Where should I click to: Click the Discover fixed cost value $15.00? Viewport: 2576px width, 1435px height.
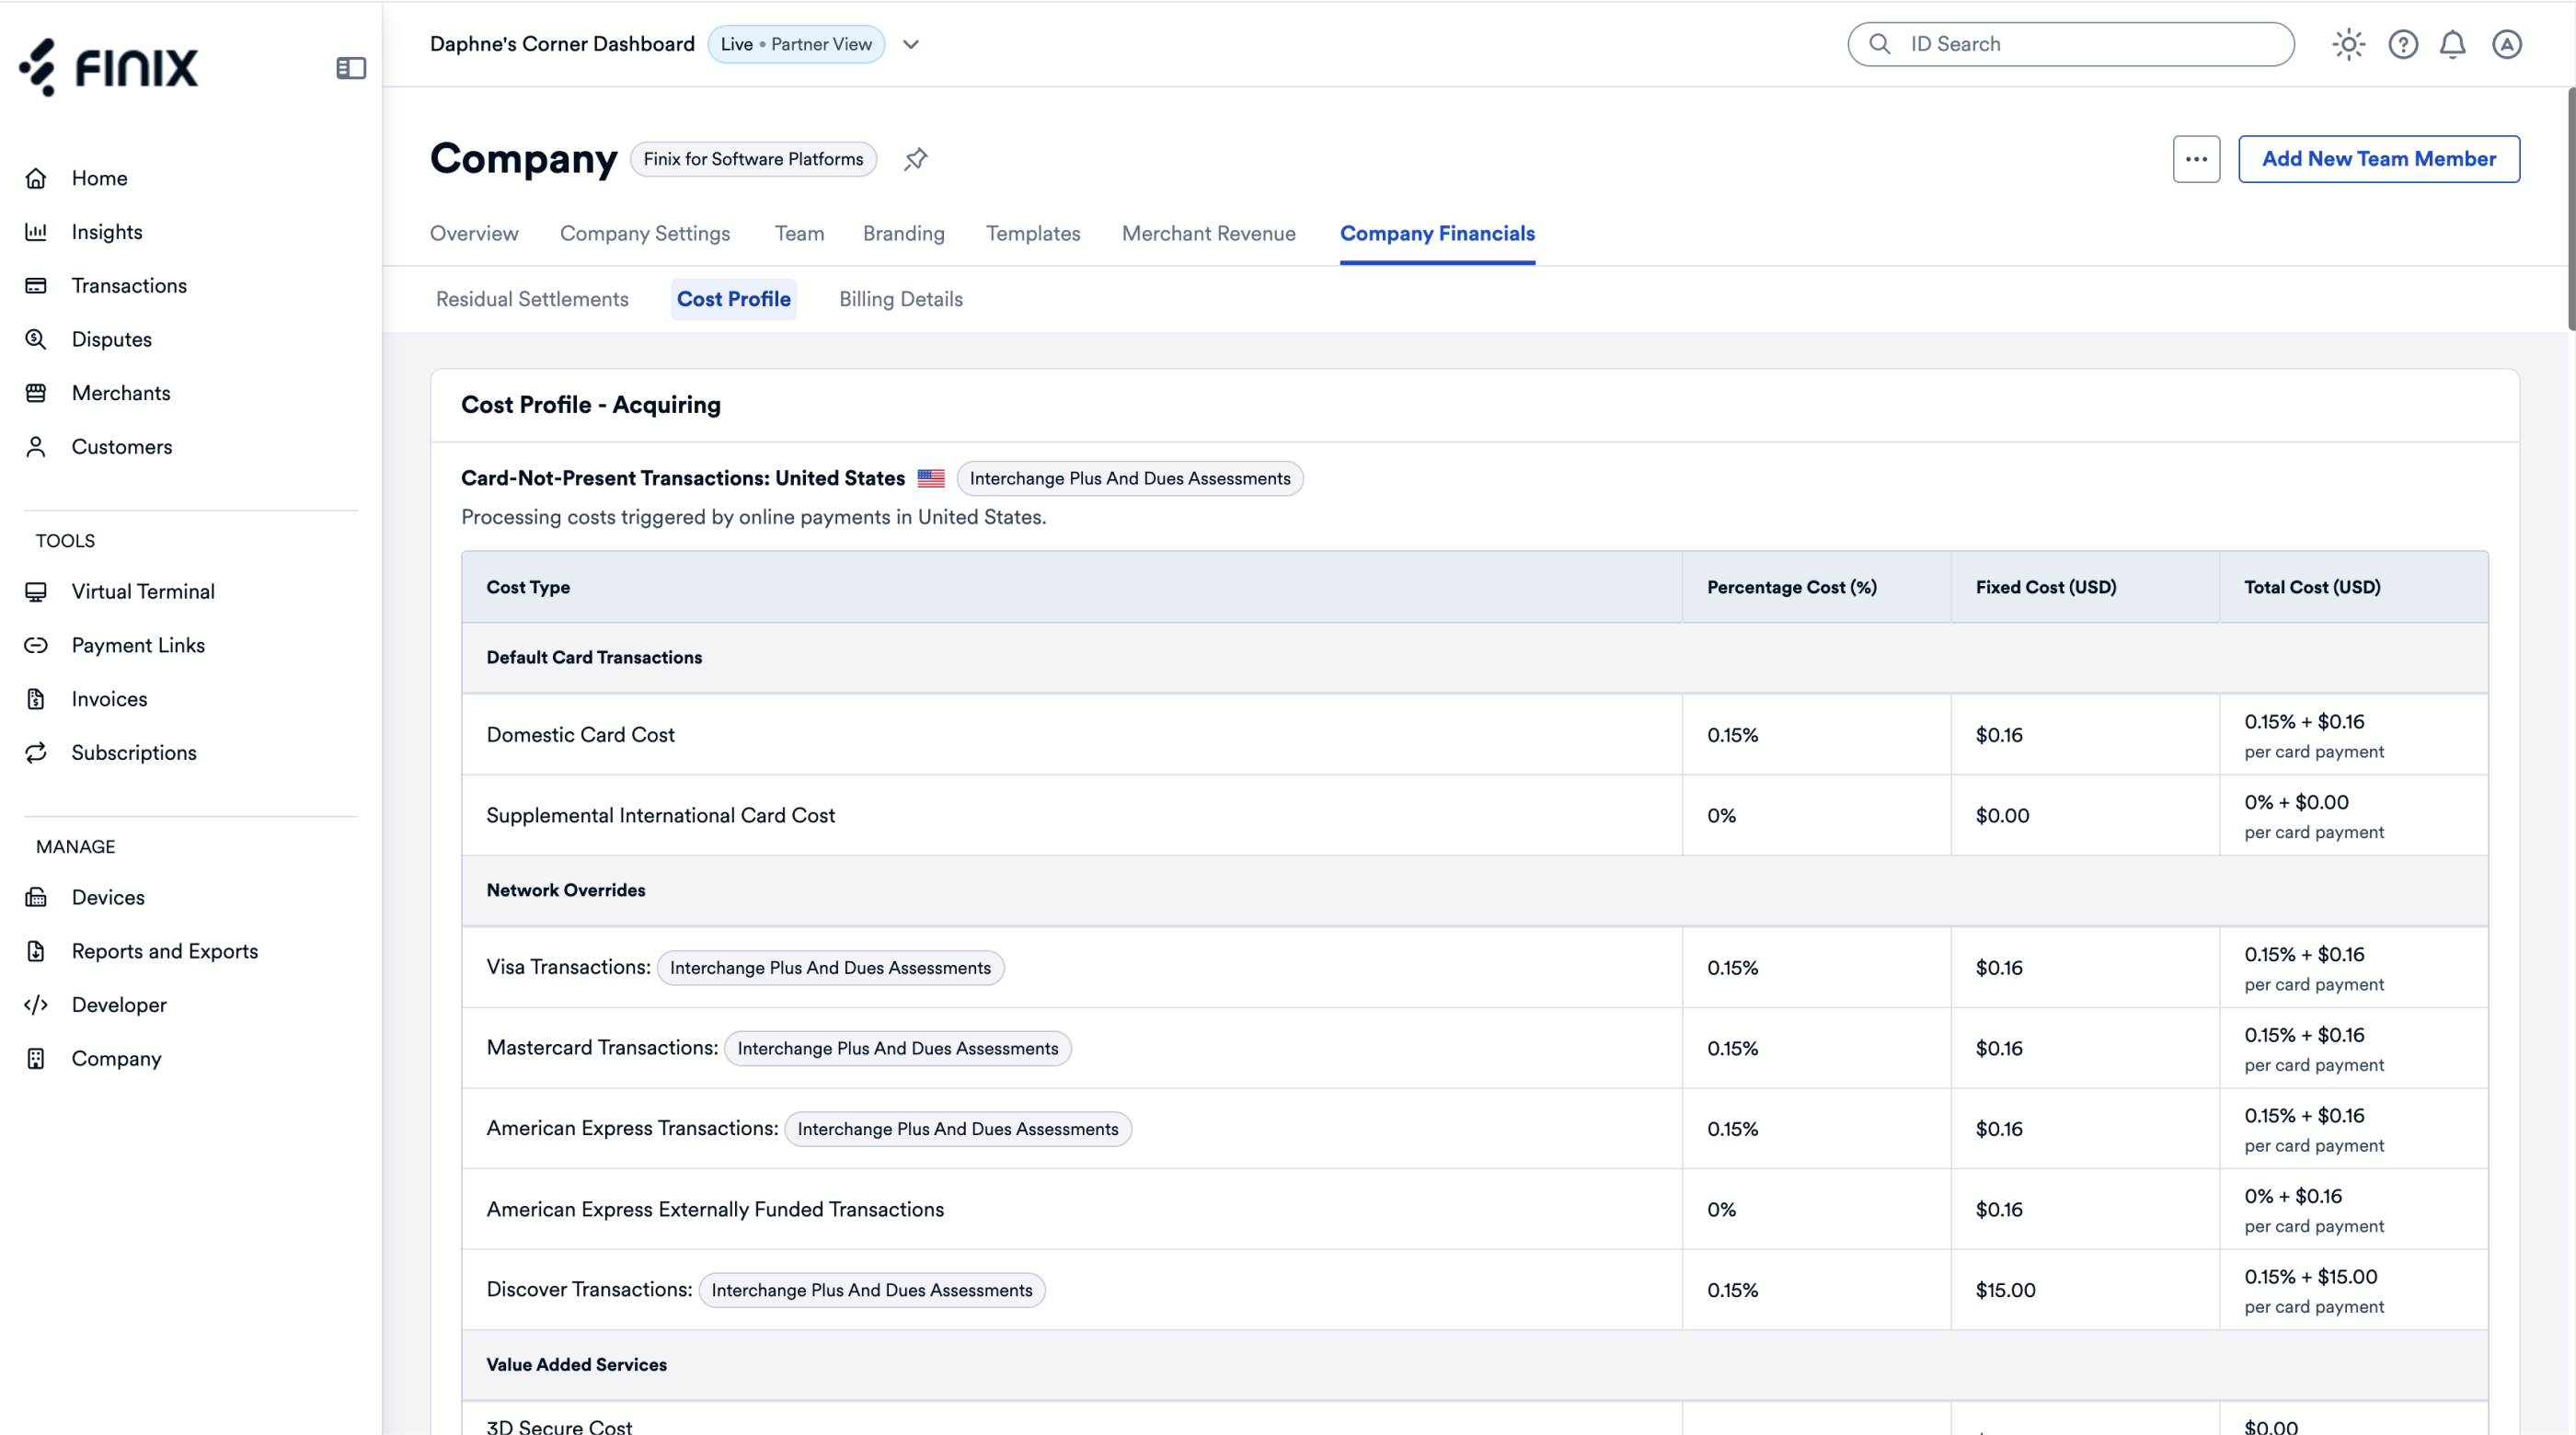(x=2006, y=1290)
